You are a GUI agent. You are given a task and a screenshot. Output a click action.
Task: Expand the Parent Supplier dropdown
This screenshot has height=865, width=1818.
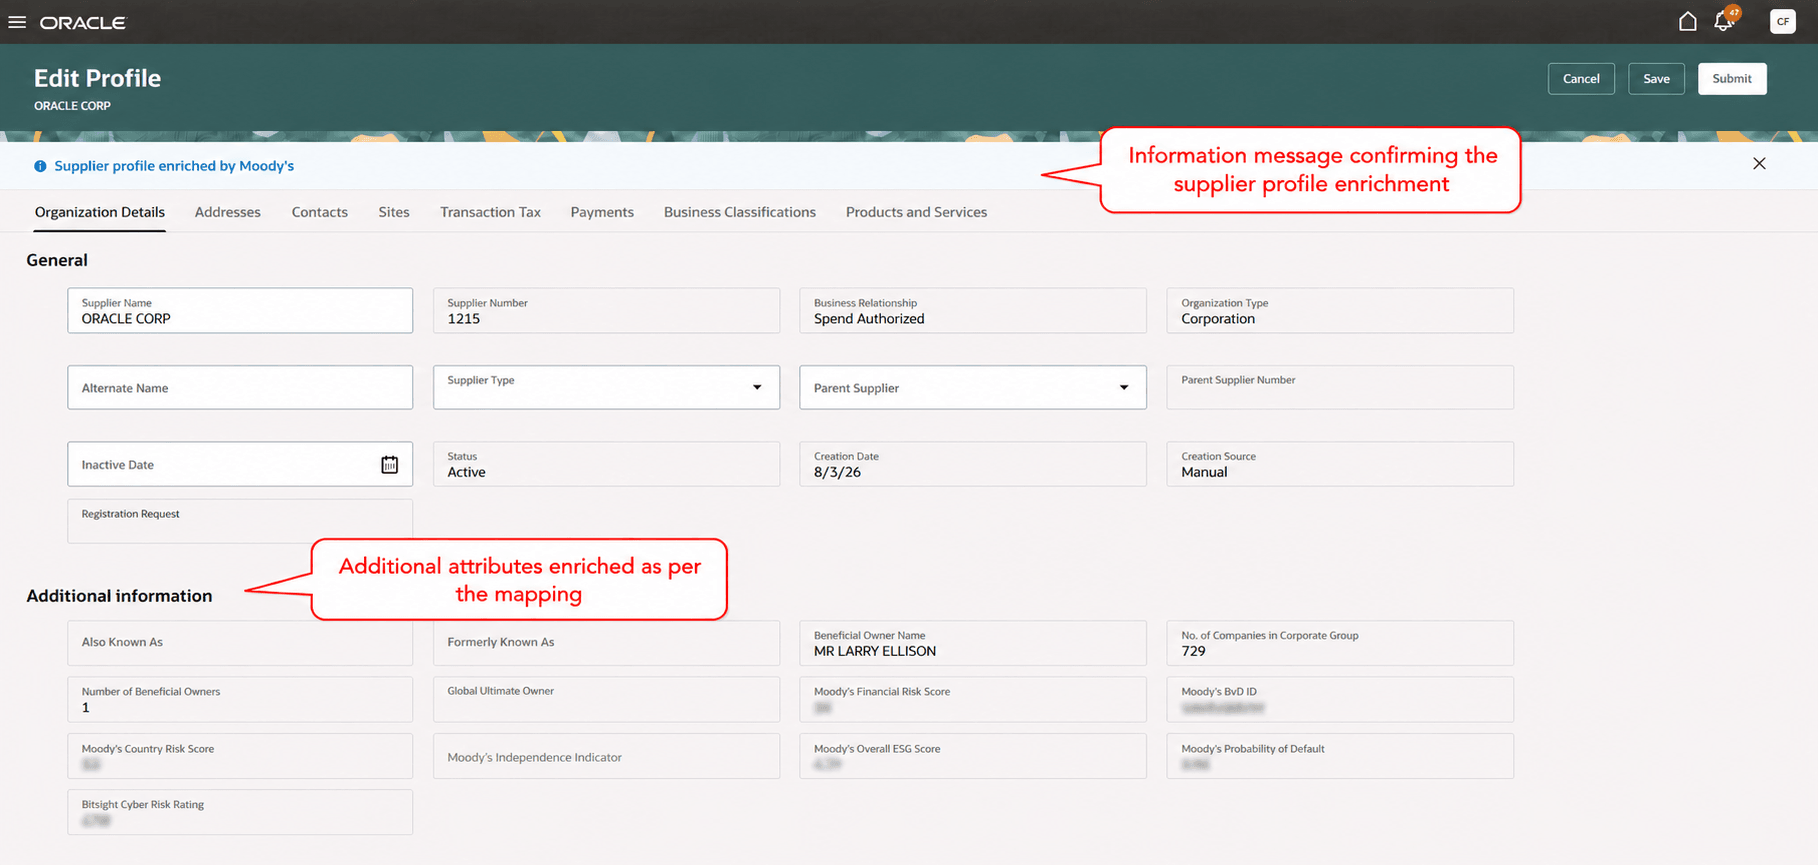click(x=1124, y=387)
